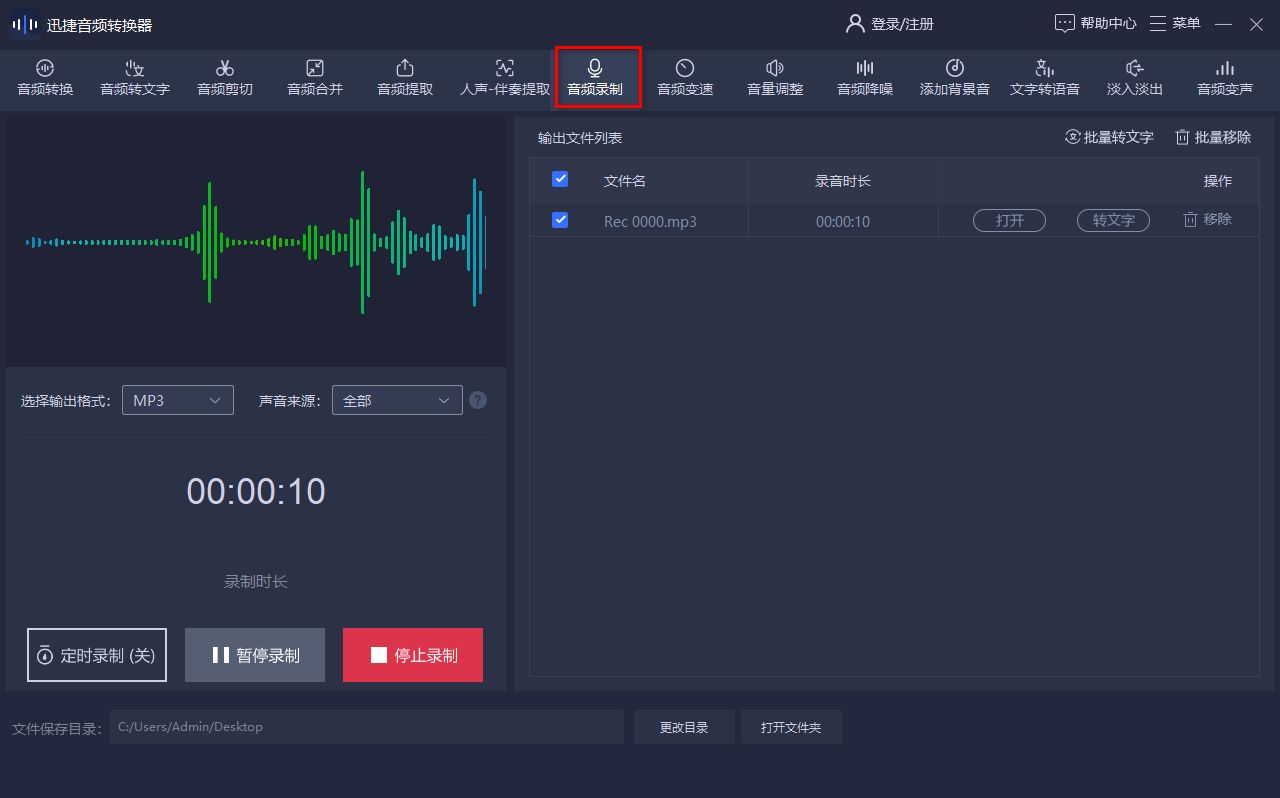Open the output format dropdown showing MP3

point(177,399)
